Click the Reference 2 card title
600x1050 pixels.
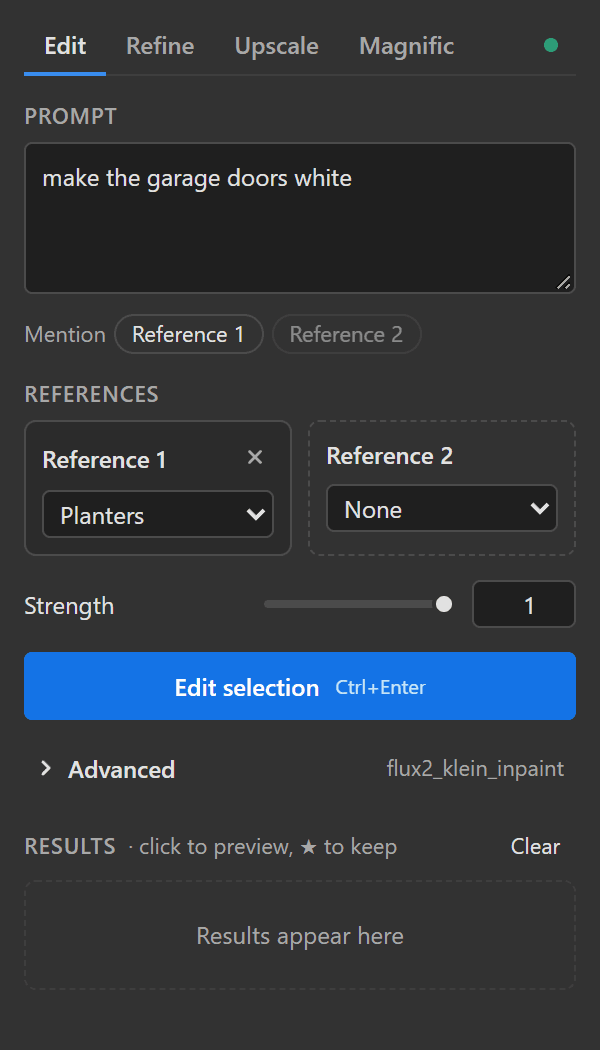click(x=390, y=456)
